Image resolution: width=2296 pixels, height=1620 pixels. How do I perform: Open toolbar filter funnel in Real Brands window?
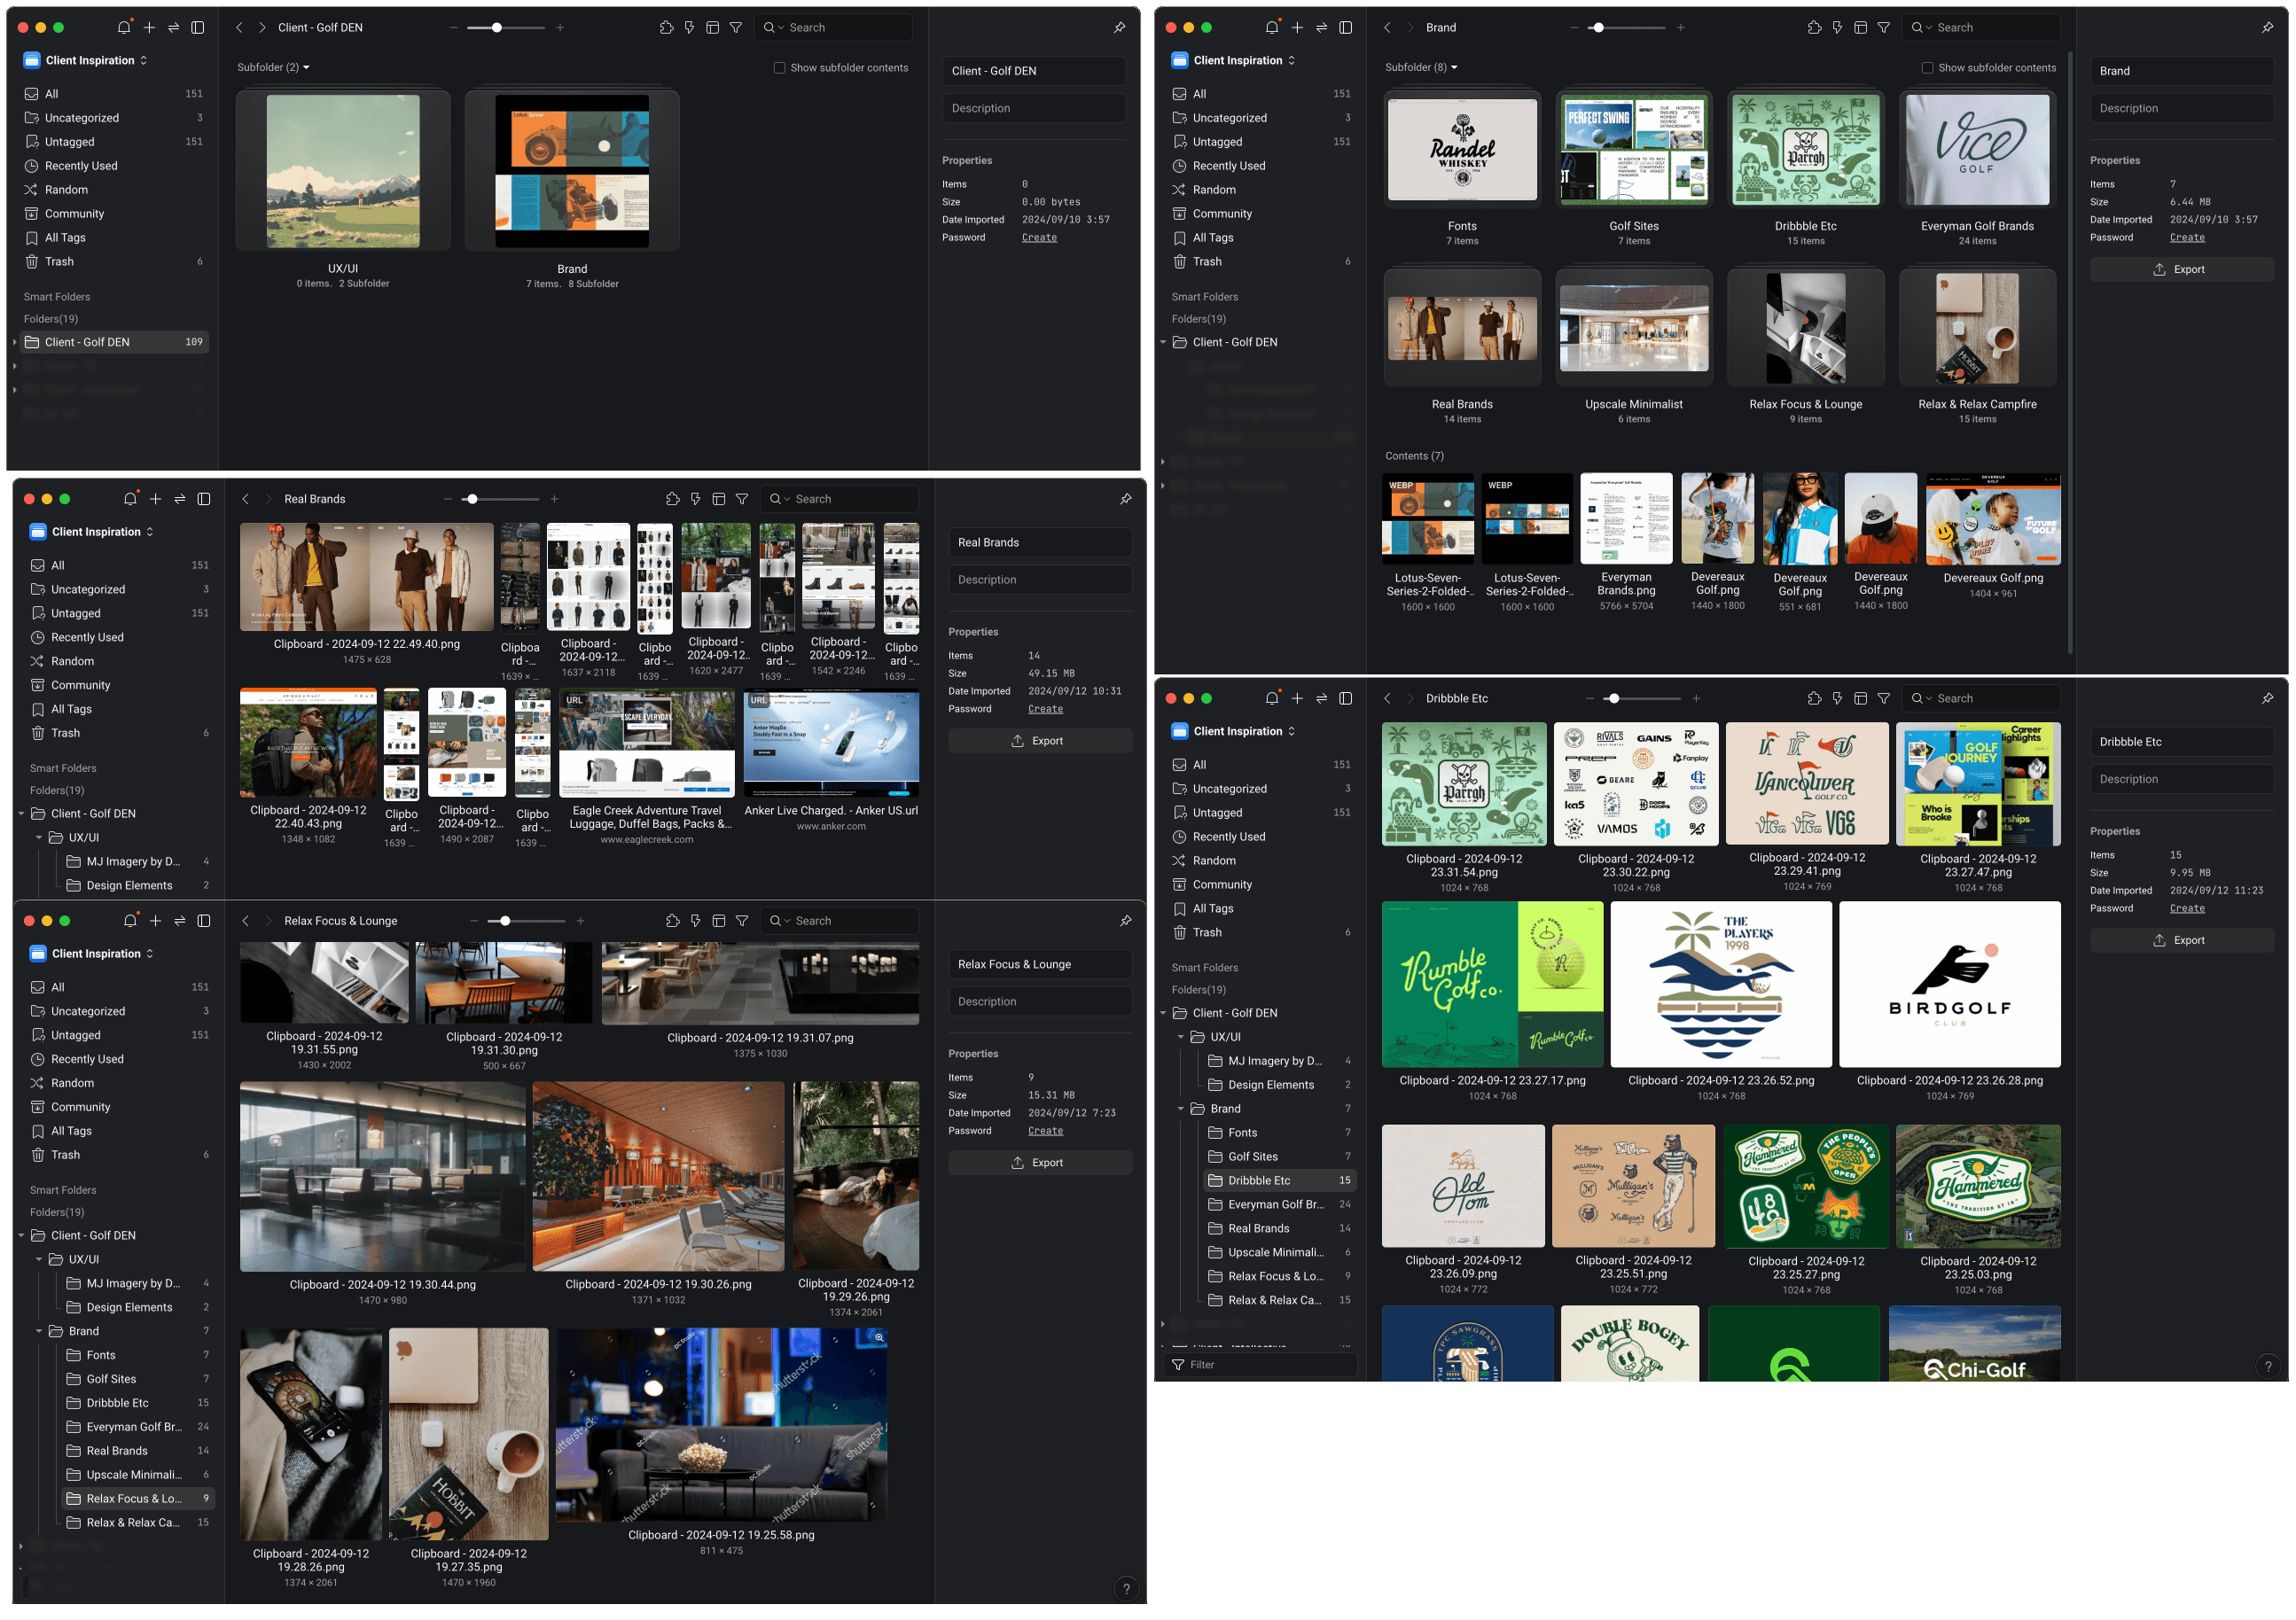click(742, 499)
